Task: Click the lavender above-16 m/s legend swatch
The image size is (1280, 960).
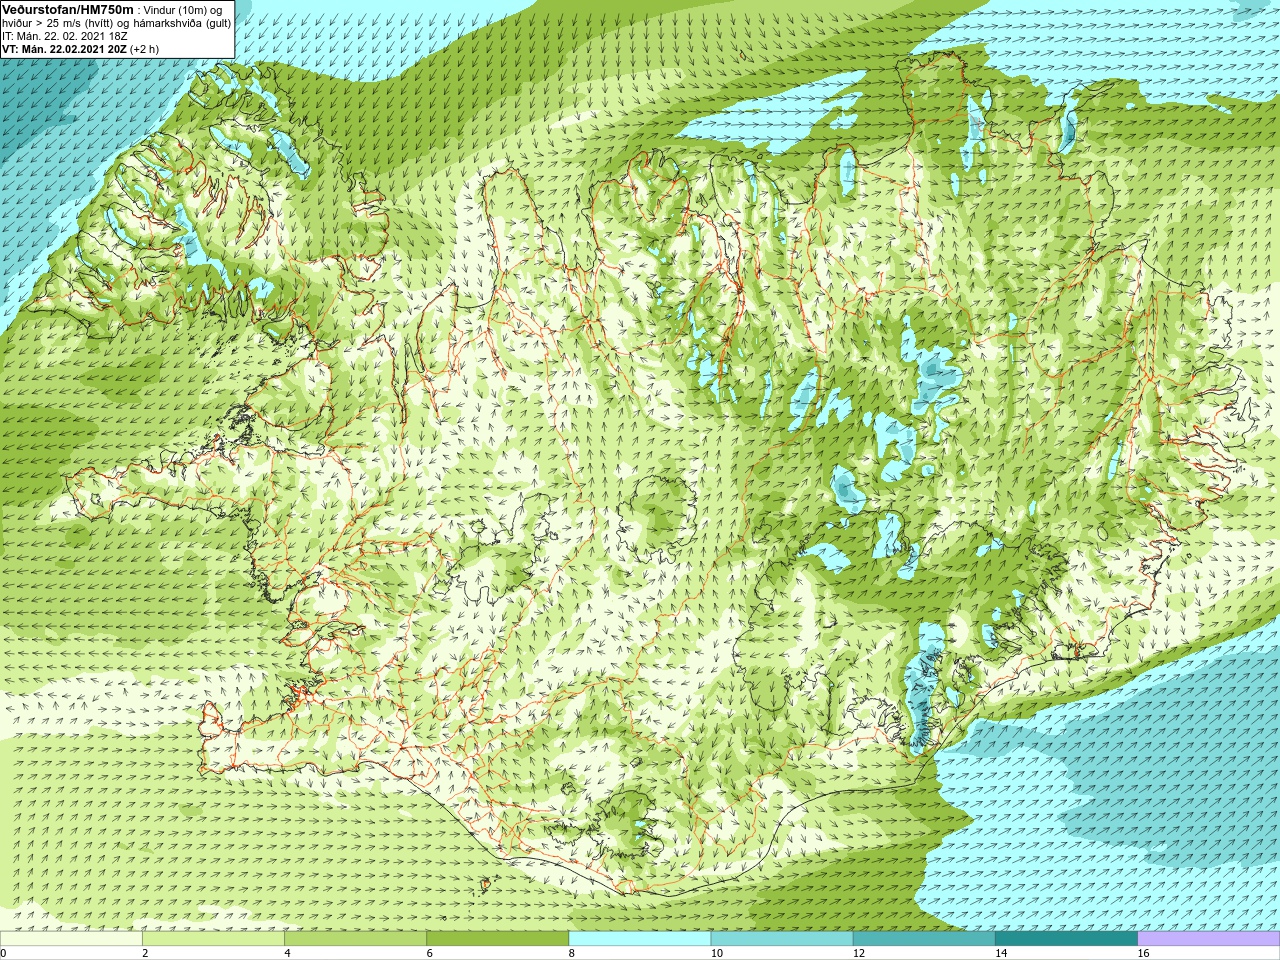Action: pos(1209,939)
